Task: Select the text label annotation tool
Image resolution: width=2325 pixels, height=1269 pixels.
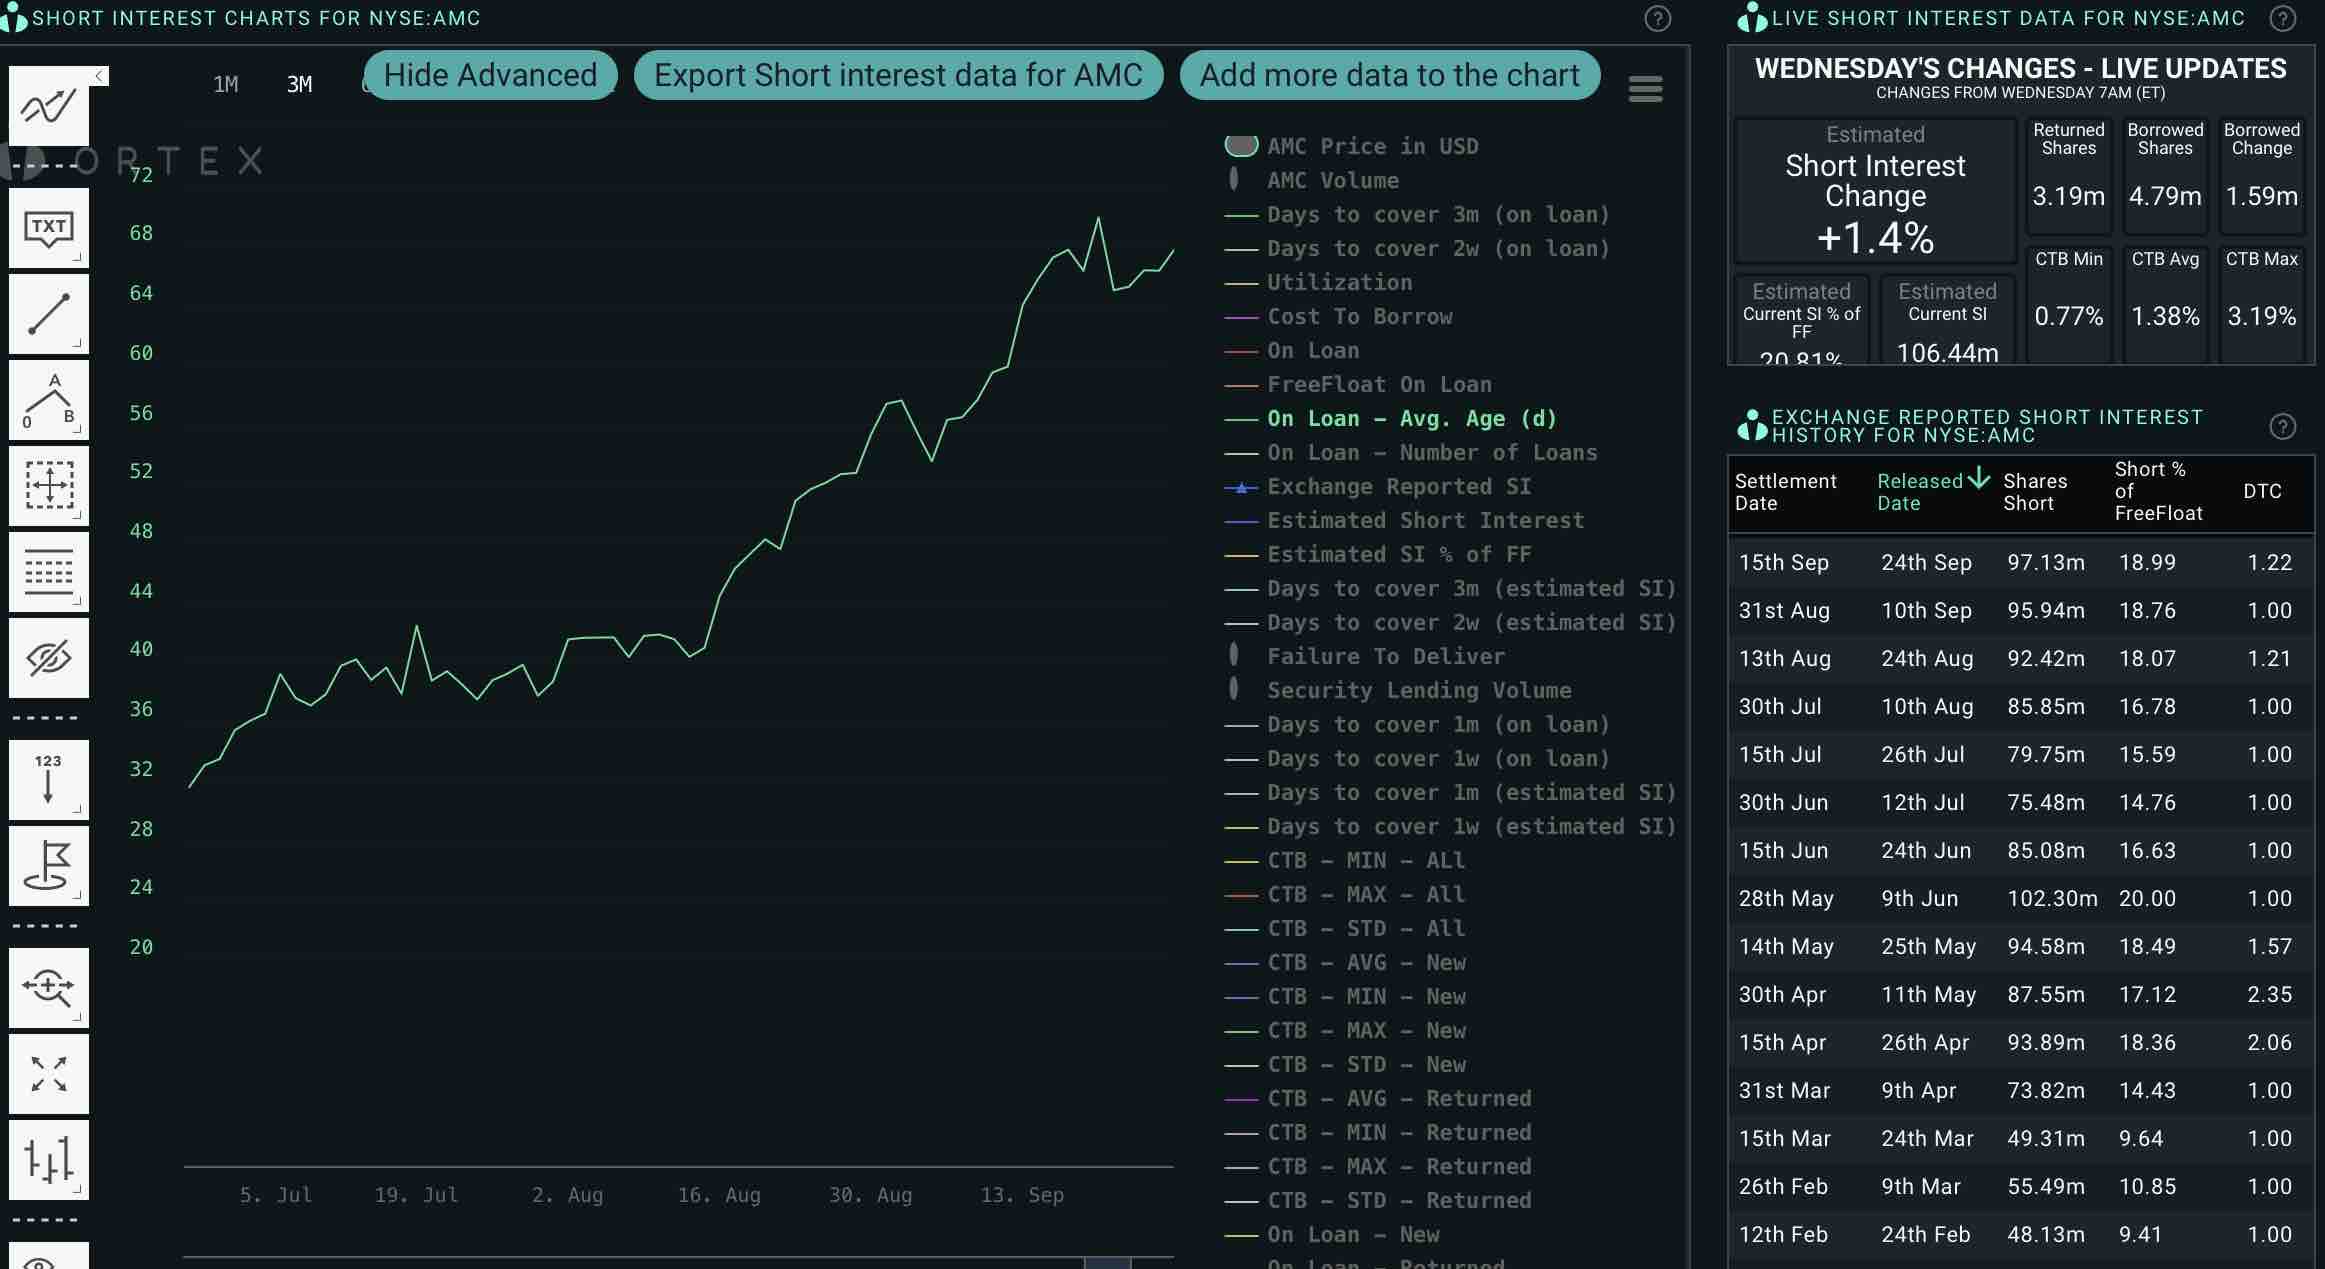Action: tap(48, 228)
